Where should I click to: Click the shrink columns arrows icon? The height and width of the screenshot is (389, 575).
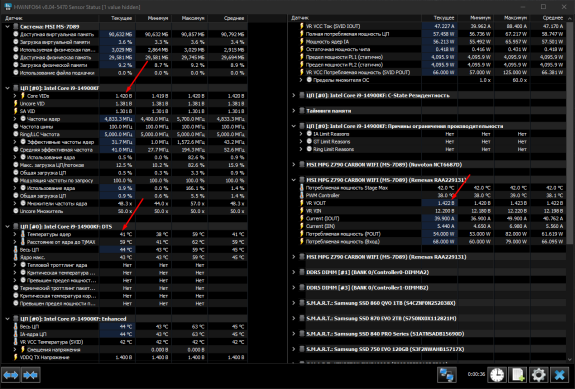[30, 375]
